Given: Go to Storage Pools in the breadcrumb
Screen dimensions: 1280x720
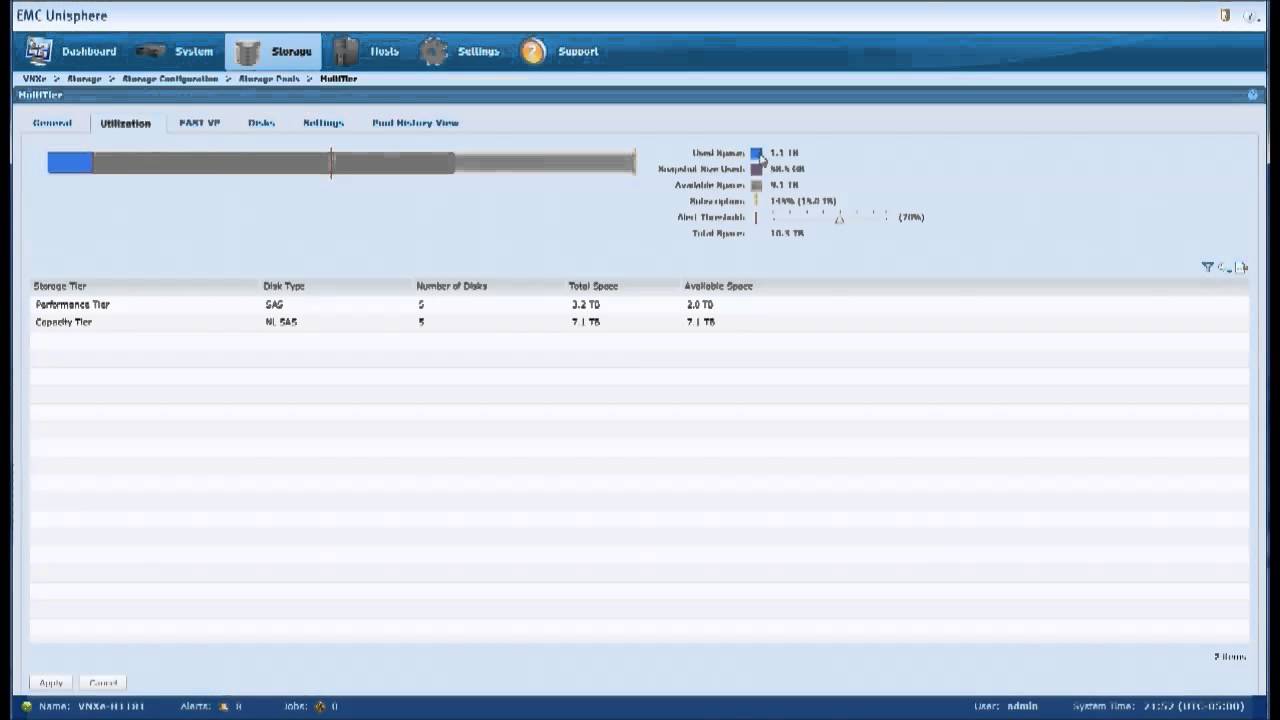Looking at the screenshot, I should [269, 78].
